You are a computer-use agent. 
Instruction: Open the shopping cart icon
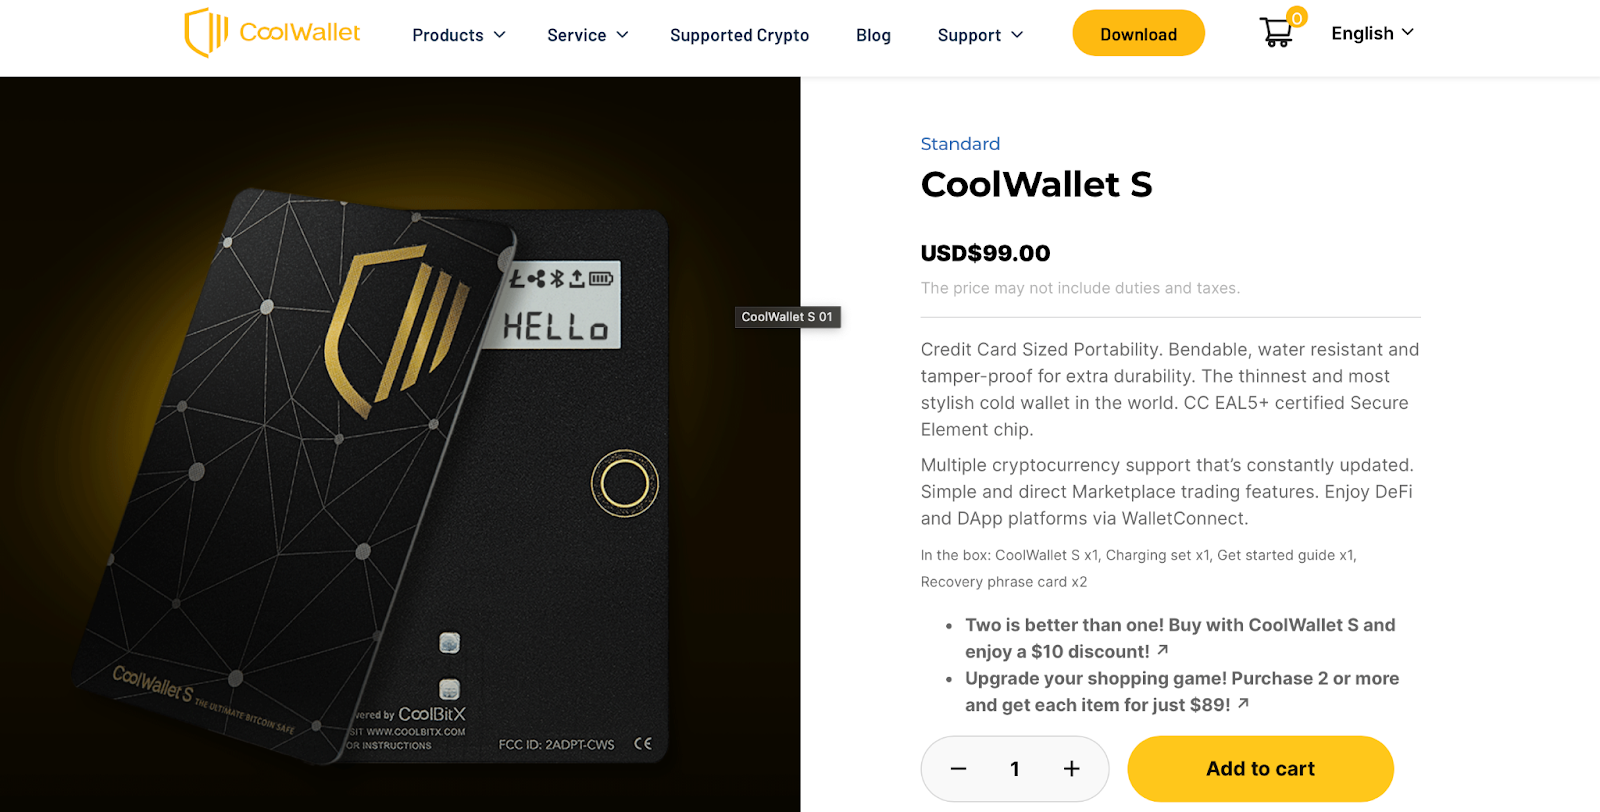(1276, 33)
